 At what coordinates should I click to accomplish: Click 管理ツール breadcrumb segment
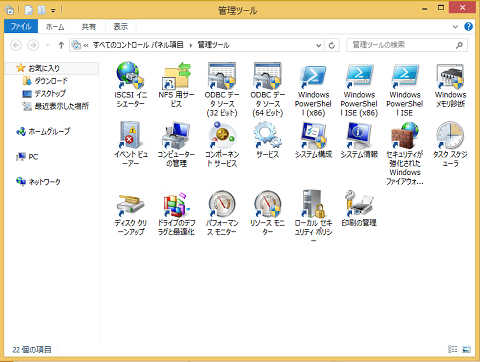pos(214,45)
